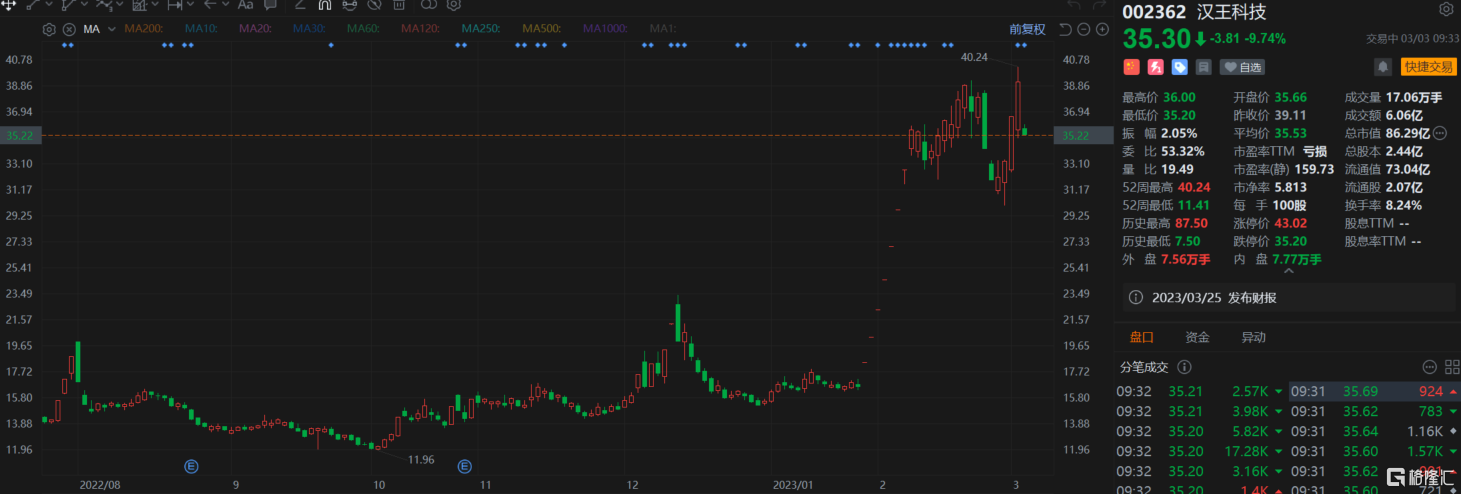
Task: Click the MA250 indicator label
Action: [x=481, y=29]
